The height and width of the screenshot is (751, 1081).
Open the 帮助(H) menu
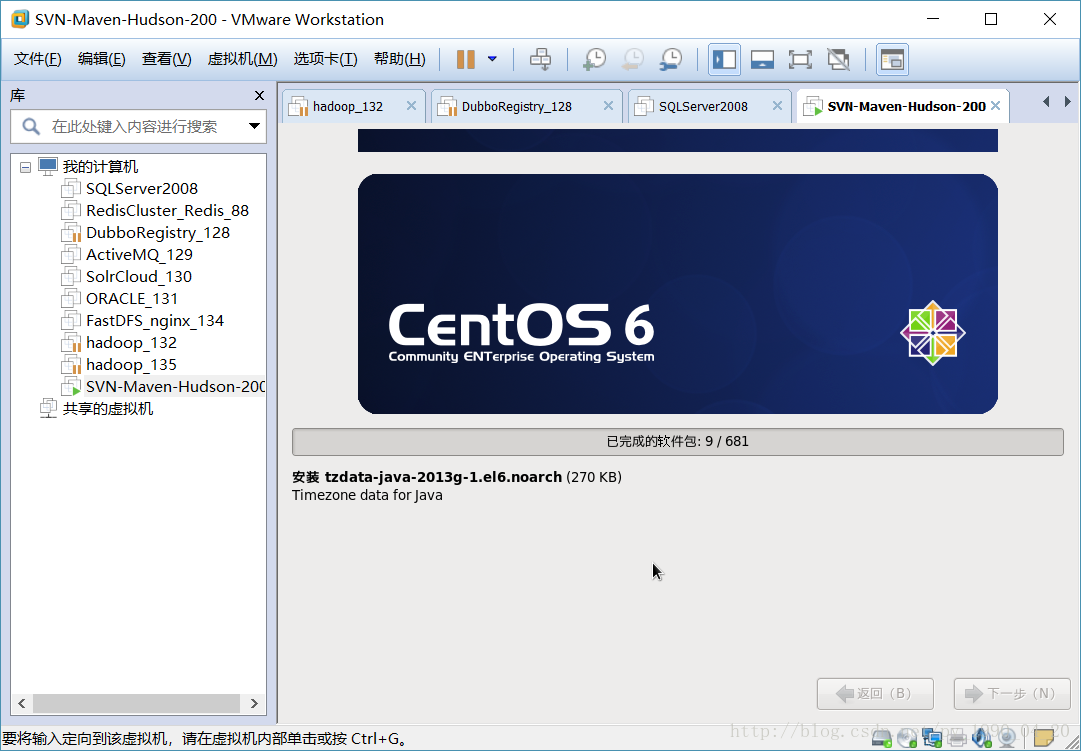[399, 59]
